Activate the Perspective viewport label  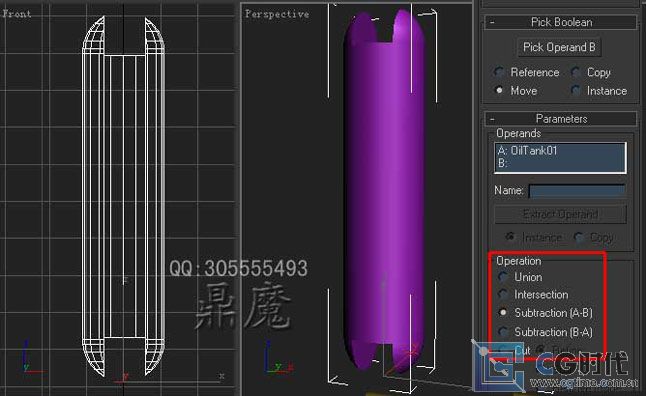tap(277, 14)
